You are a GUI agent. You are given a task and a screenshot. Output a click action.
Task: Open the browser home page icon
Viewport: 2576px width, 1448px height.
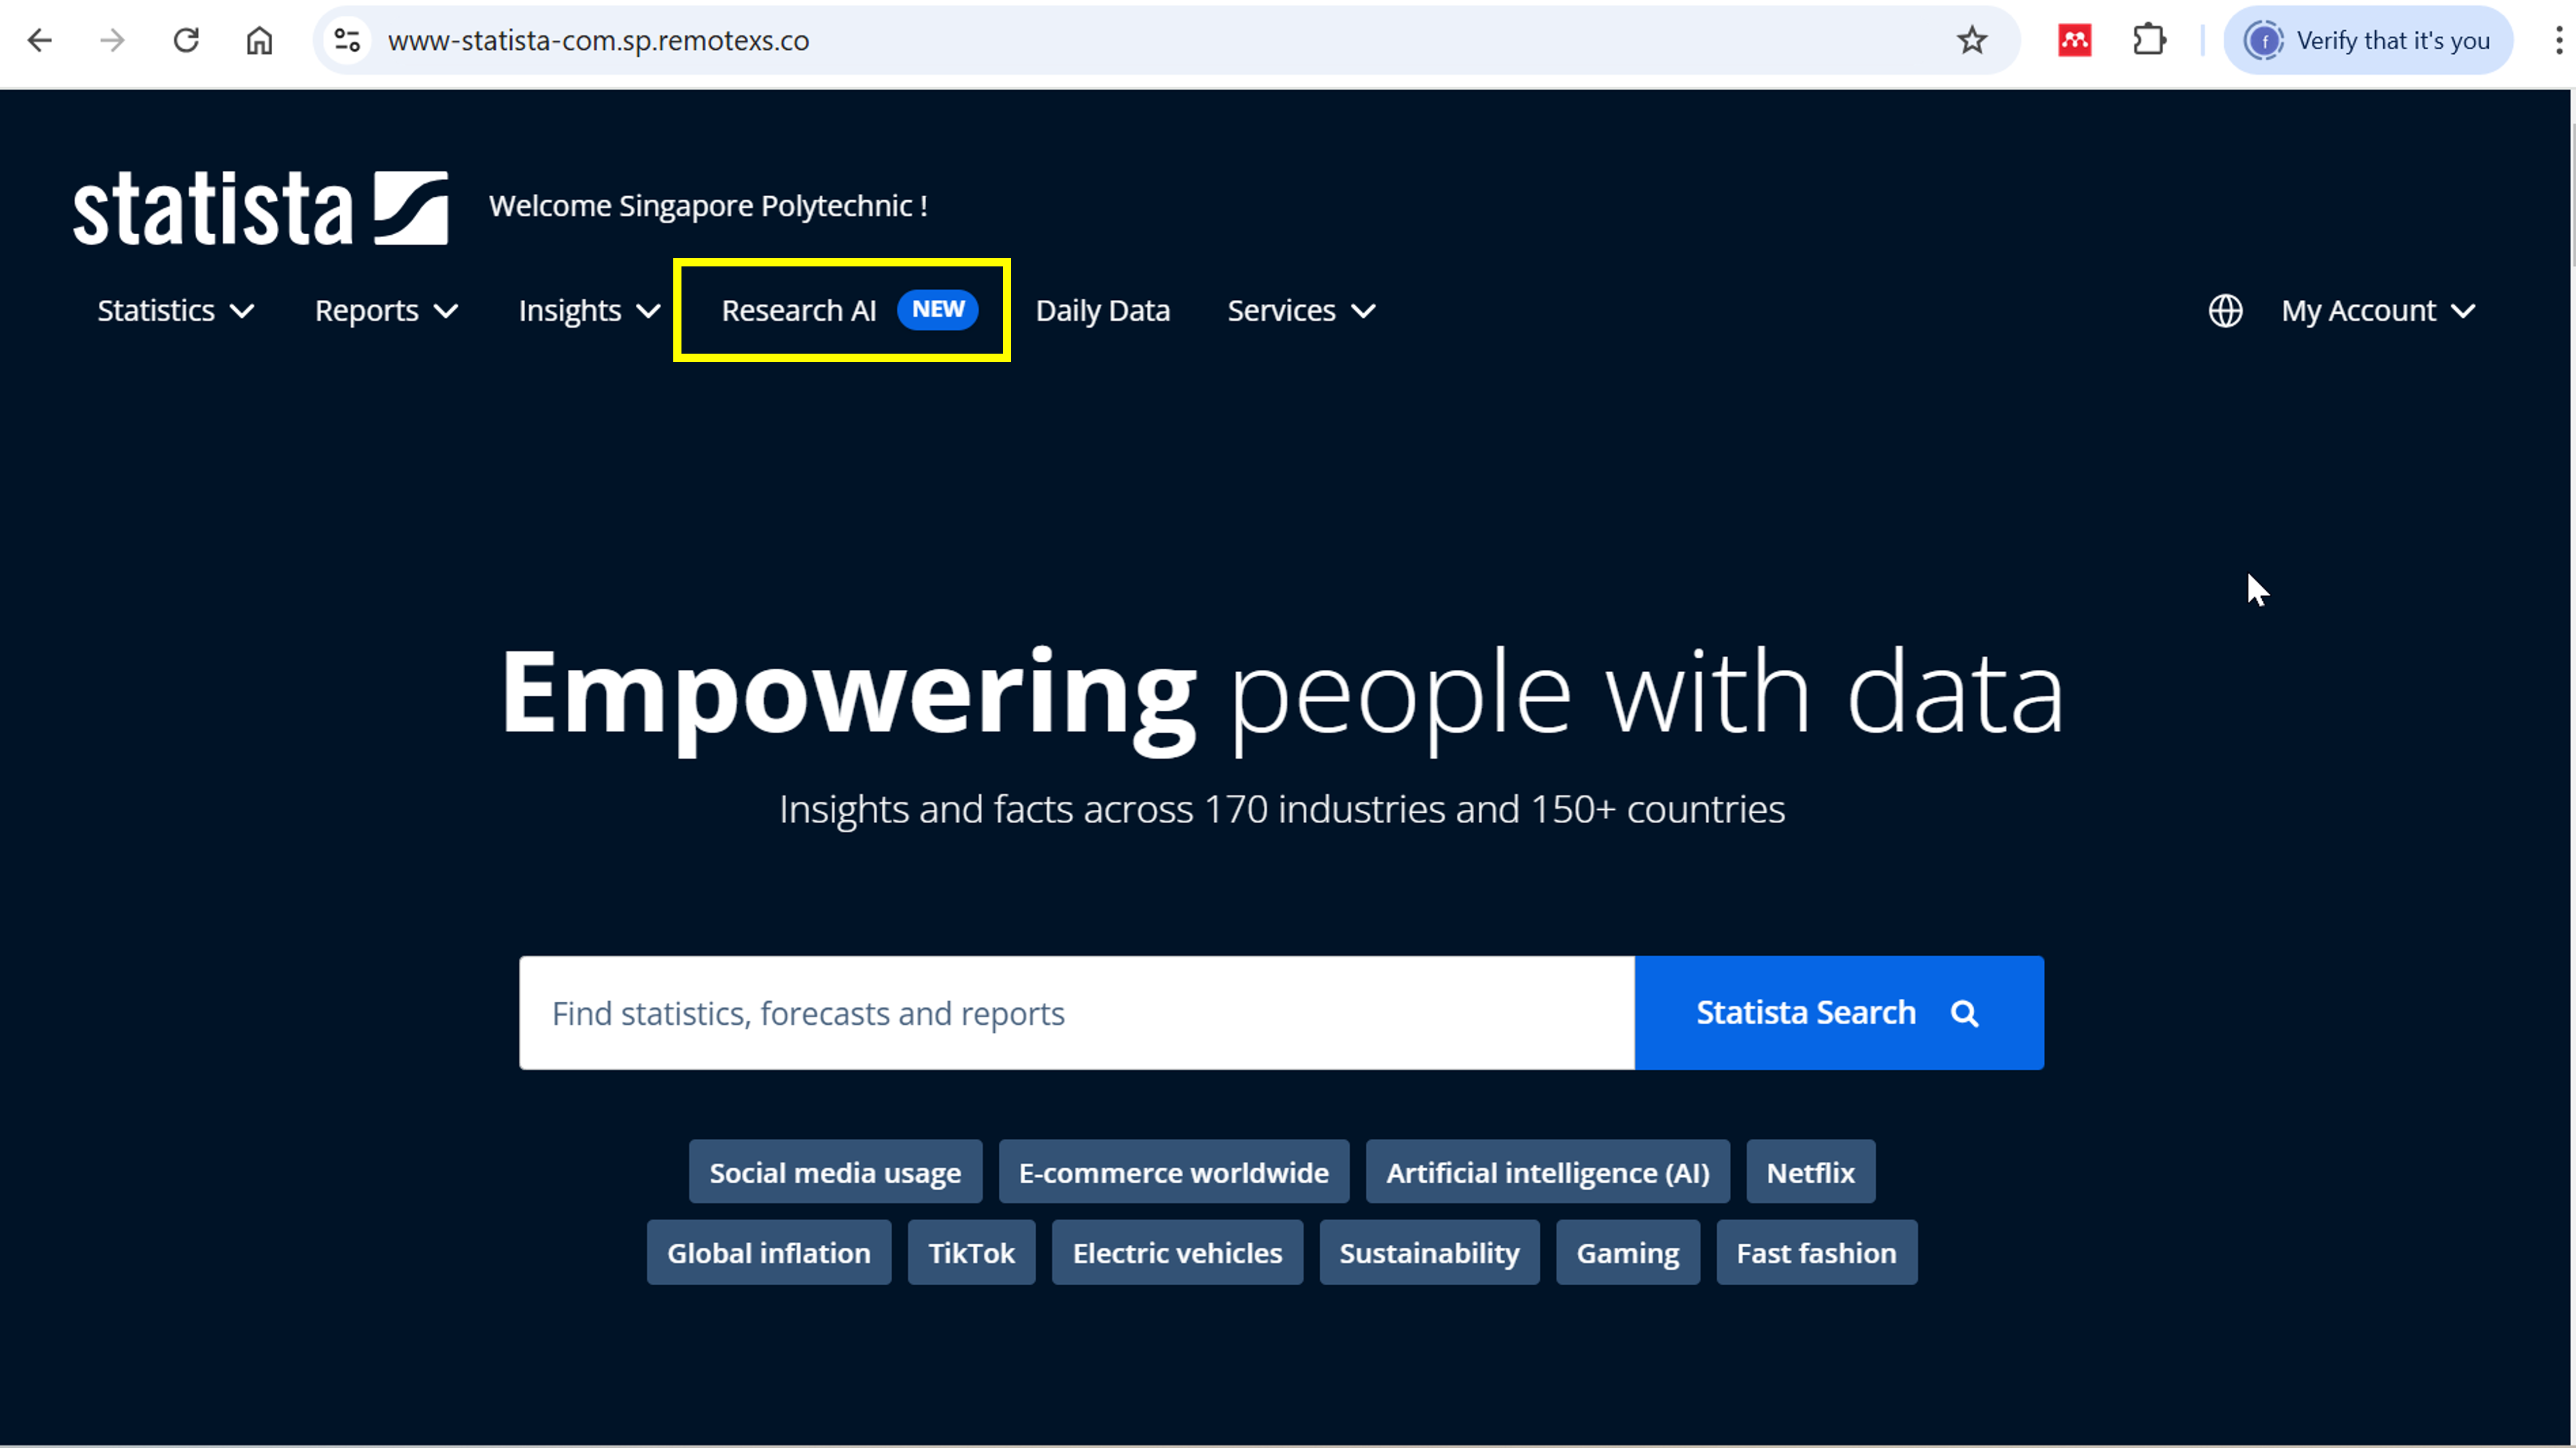[259, 40]
